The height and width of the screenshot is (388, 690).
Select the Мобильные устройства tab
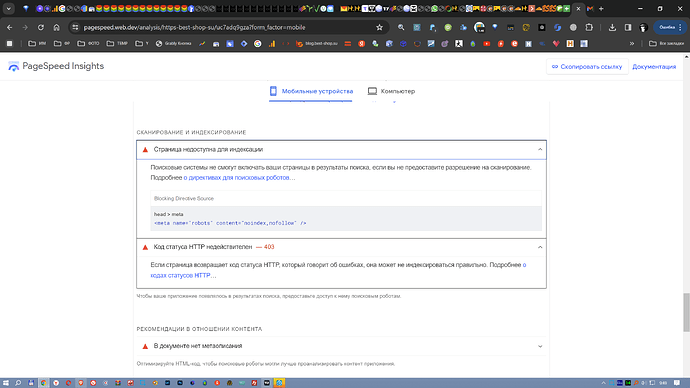pos(311,91)
